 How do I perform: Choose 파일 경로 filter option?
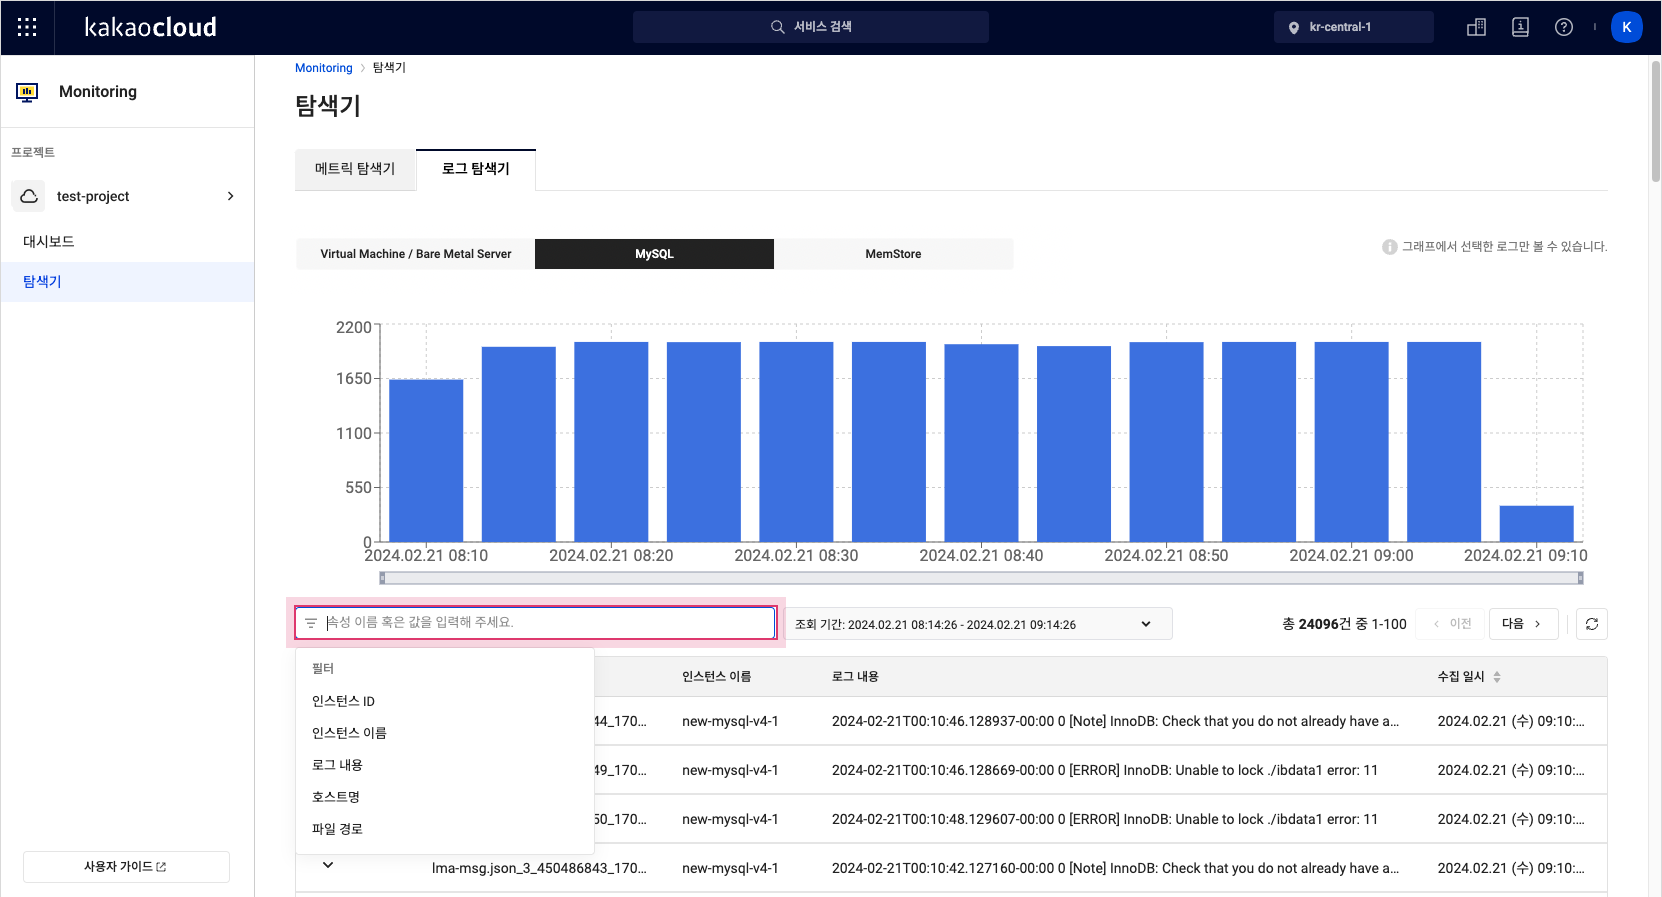[x=445, y=829]
